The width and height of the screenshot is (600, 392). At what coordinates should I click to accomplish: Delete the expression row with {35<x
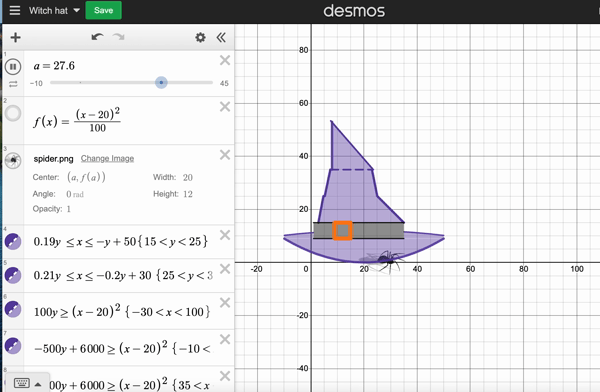click(x=225, y=376)
